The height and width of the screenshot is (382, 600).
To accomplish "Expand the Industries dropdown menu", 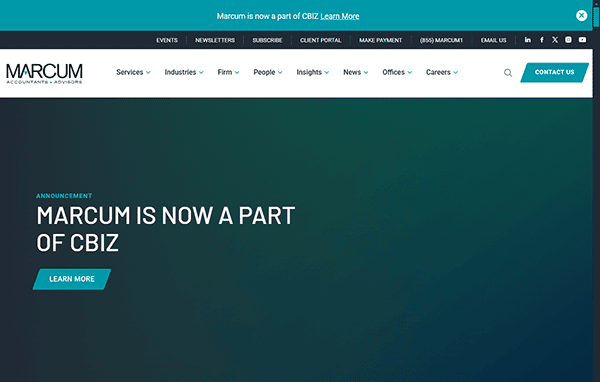I will 184,72.
